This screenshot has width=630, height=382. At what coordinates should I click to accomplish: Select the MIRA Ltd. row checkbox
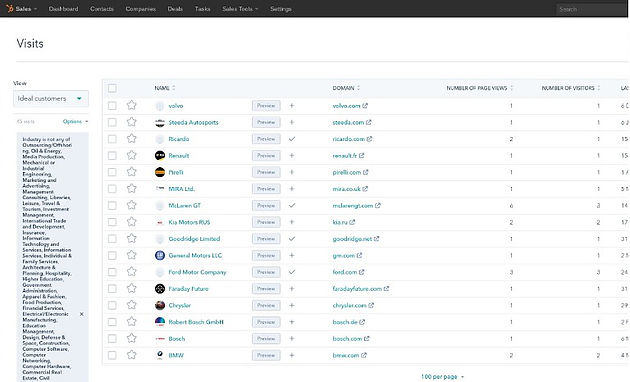point(112,189)
